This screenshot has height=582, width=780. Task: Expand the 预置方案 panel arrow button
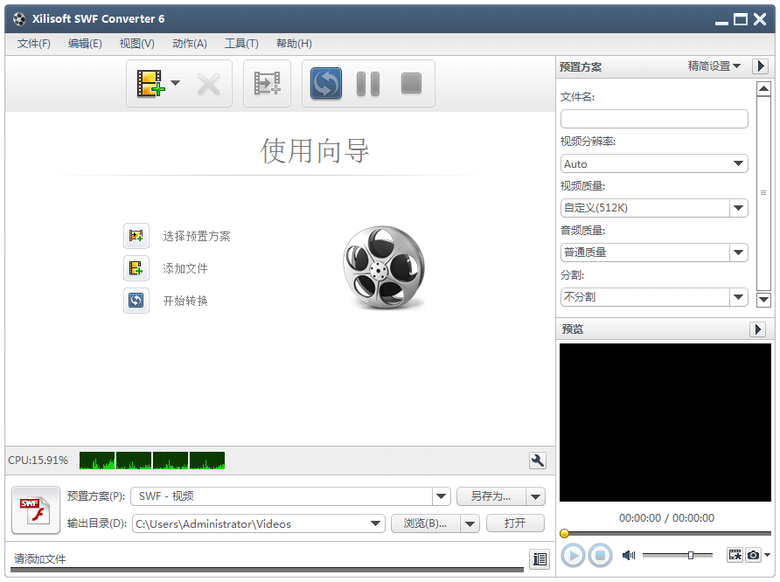(x=760, y=66)
